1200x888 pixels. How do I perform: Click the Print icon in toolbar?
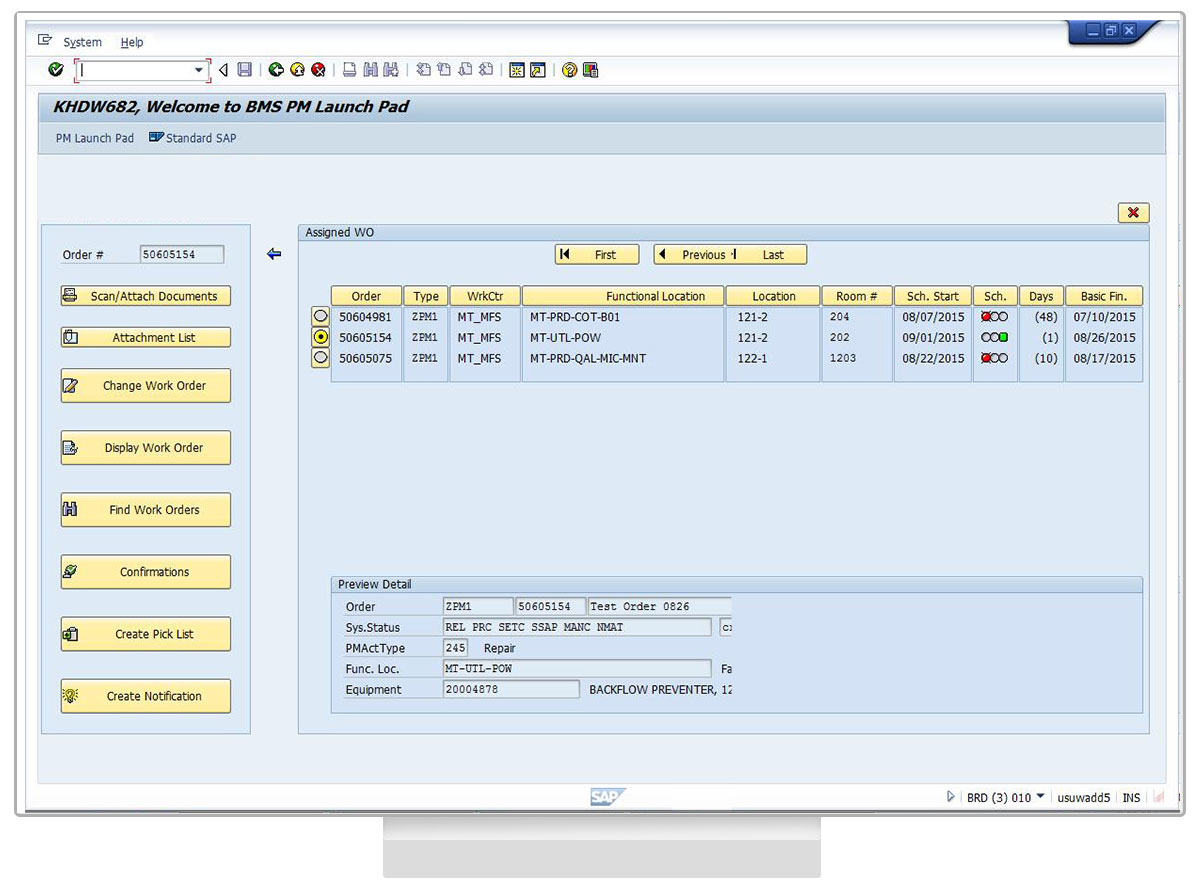click(349, 70)
